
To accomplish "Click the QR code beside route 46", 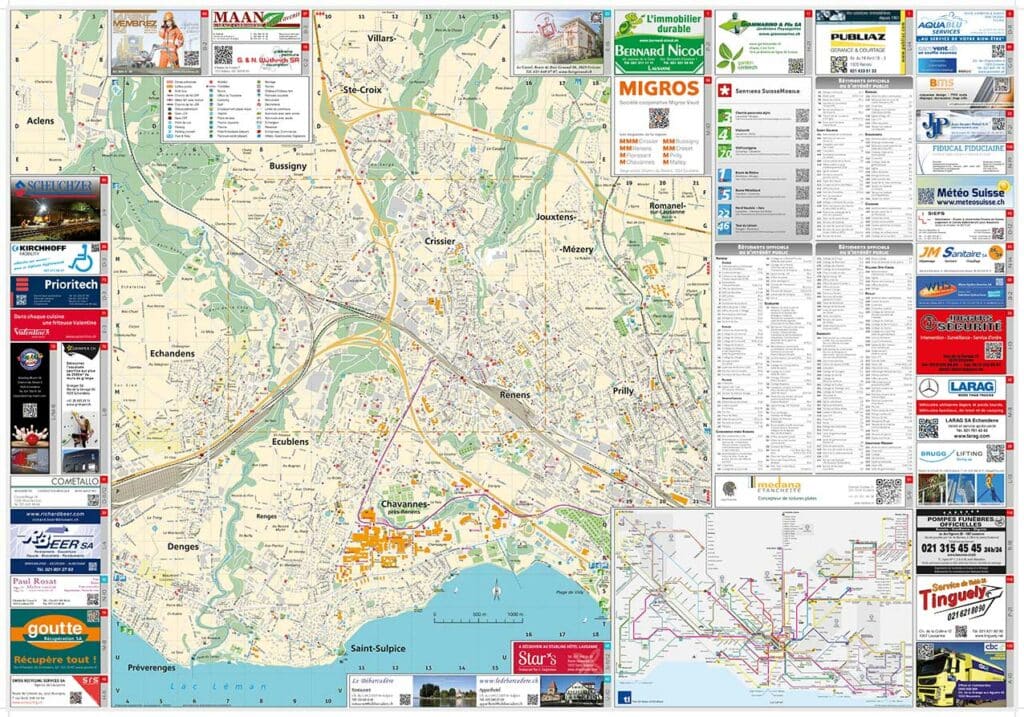I will pyautogui.click(x=802, y=228).
